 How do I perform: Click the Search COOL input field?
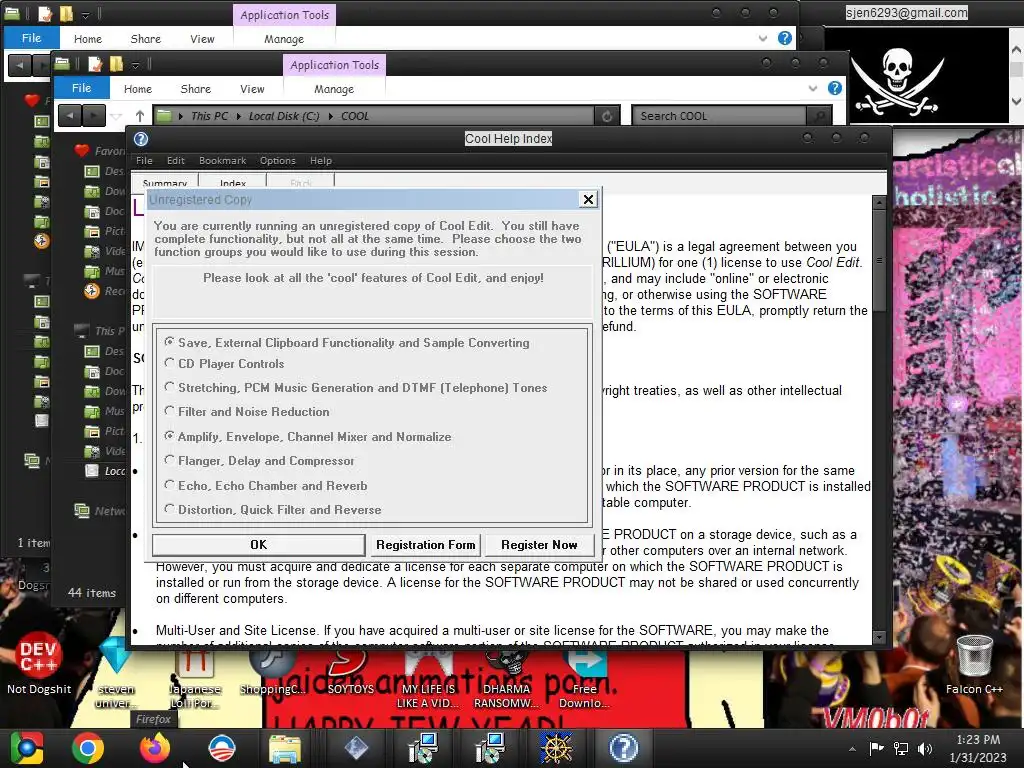(720, 116)
